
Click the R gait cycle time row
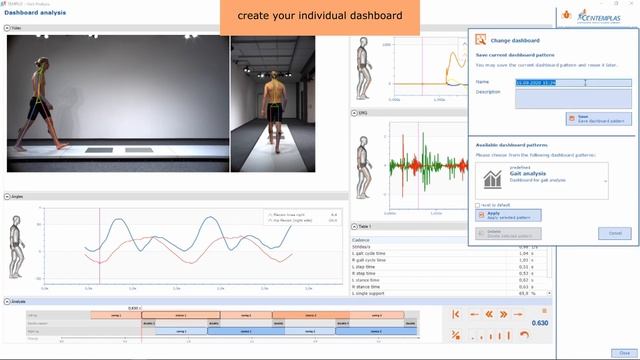(x=448, y=260)
